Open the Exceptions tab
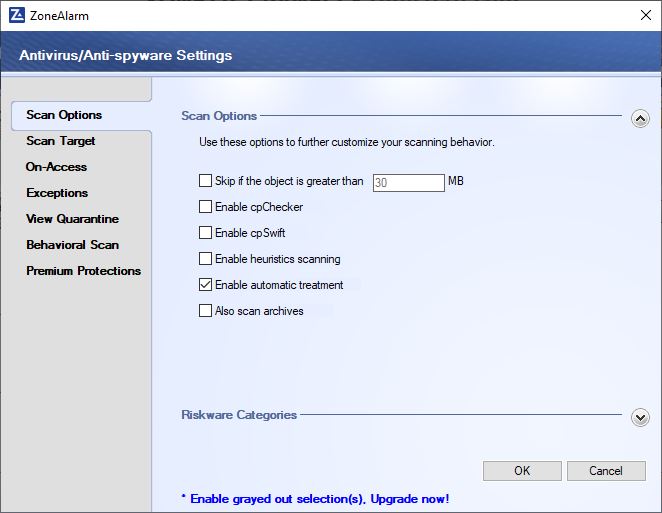The image size is (662, 513). [57, 193]
